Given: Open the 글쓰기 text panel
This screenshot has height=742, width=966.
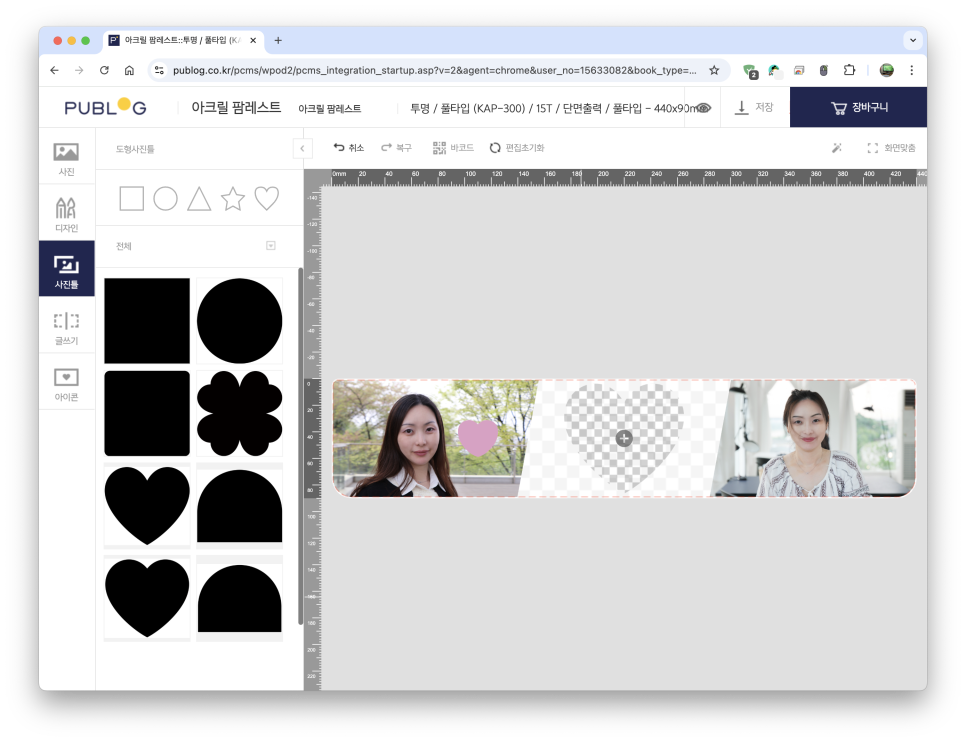Looking at the screenshot, I should tap(67, 327).
